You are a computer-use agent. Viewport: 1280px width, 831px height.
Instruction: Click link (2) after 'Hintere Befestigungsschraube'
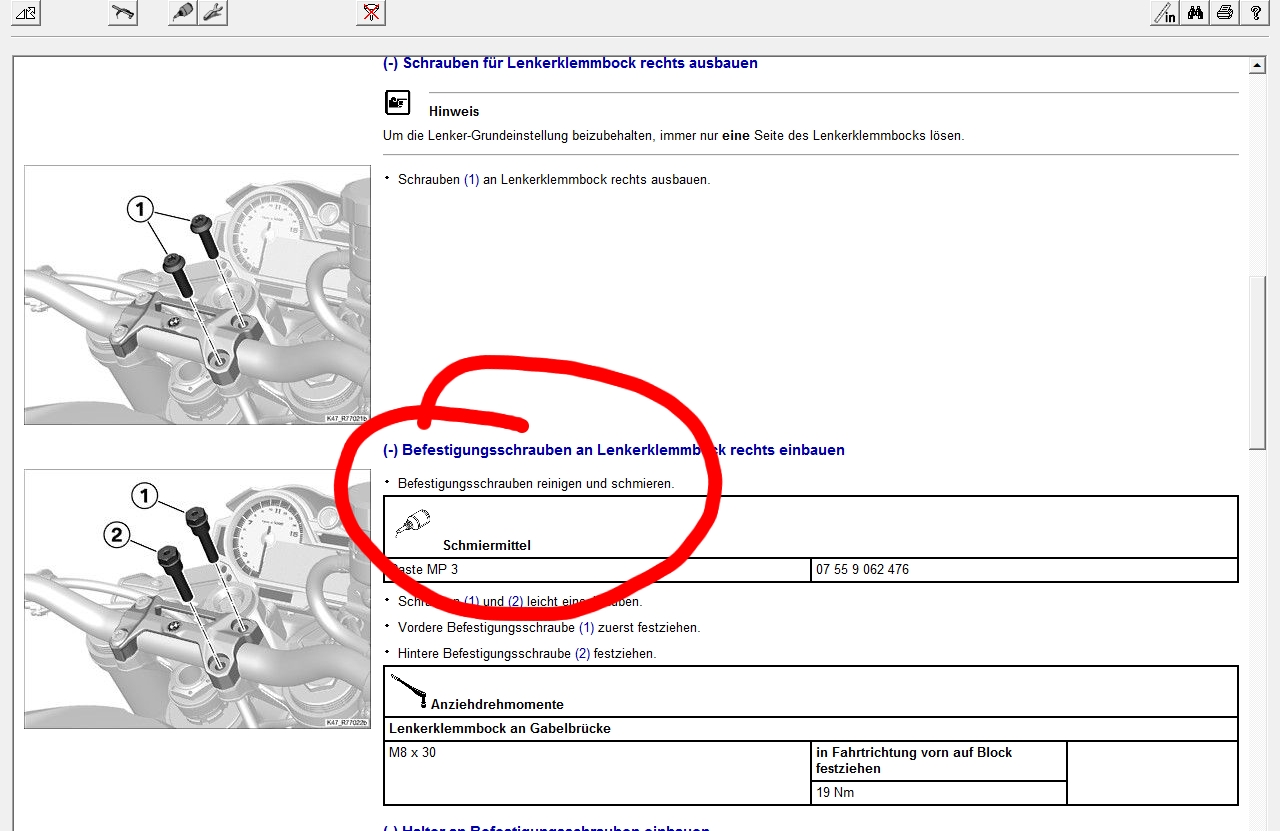pyautogui.click(x=582, y=654)
